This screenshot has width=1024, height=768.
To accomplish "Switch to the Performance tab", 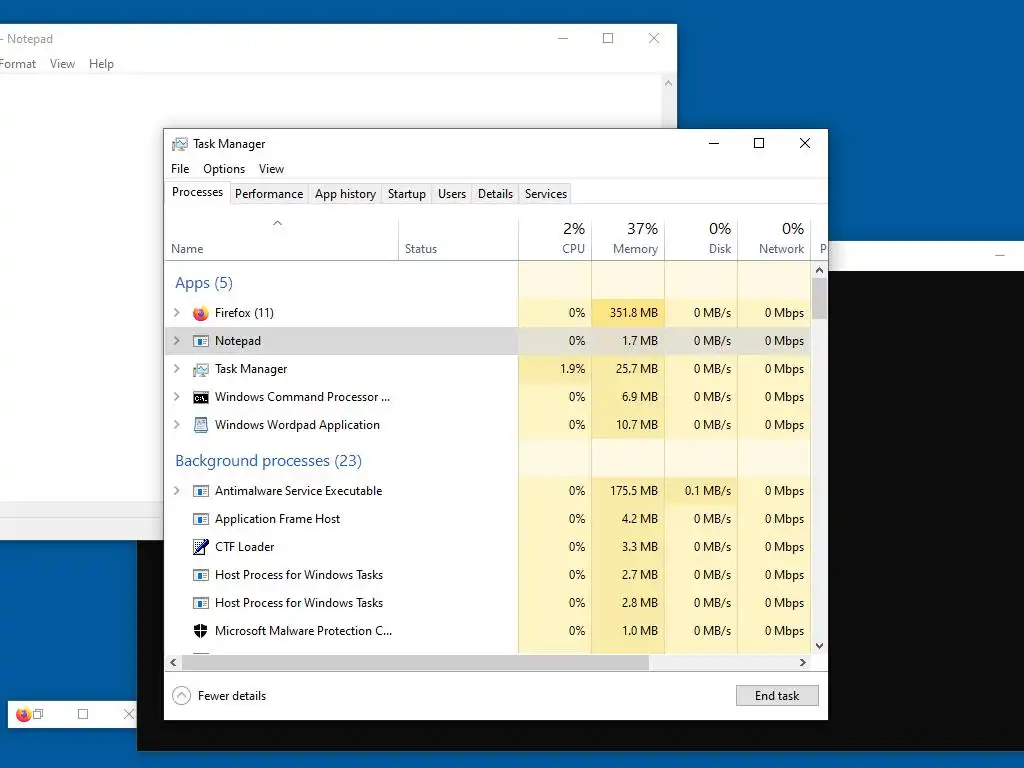I will [269, 194].
